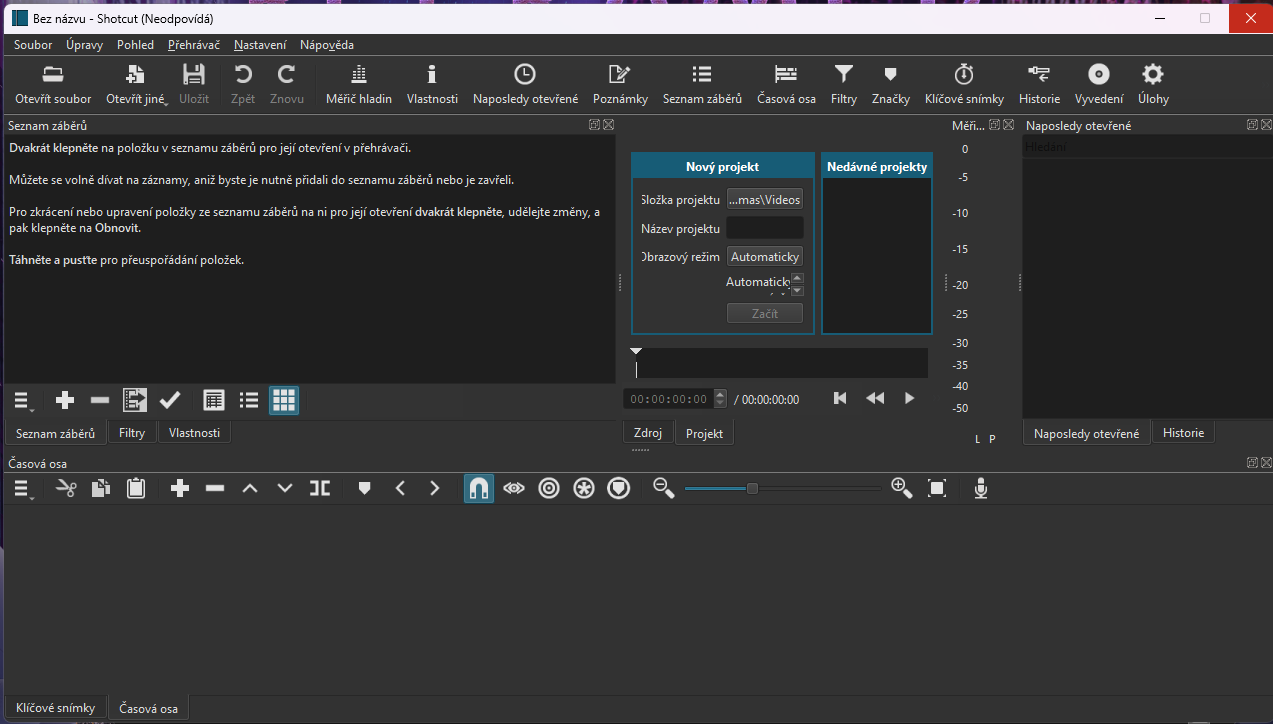Open Klíčové snímky stopwatch toolbar icon
The height and width of the screenshot is (724, 1273).
[964, 84]
